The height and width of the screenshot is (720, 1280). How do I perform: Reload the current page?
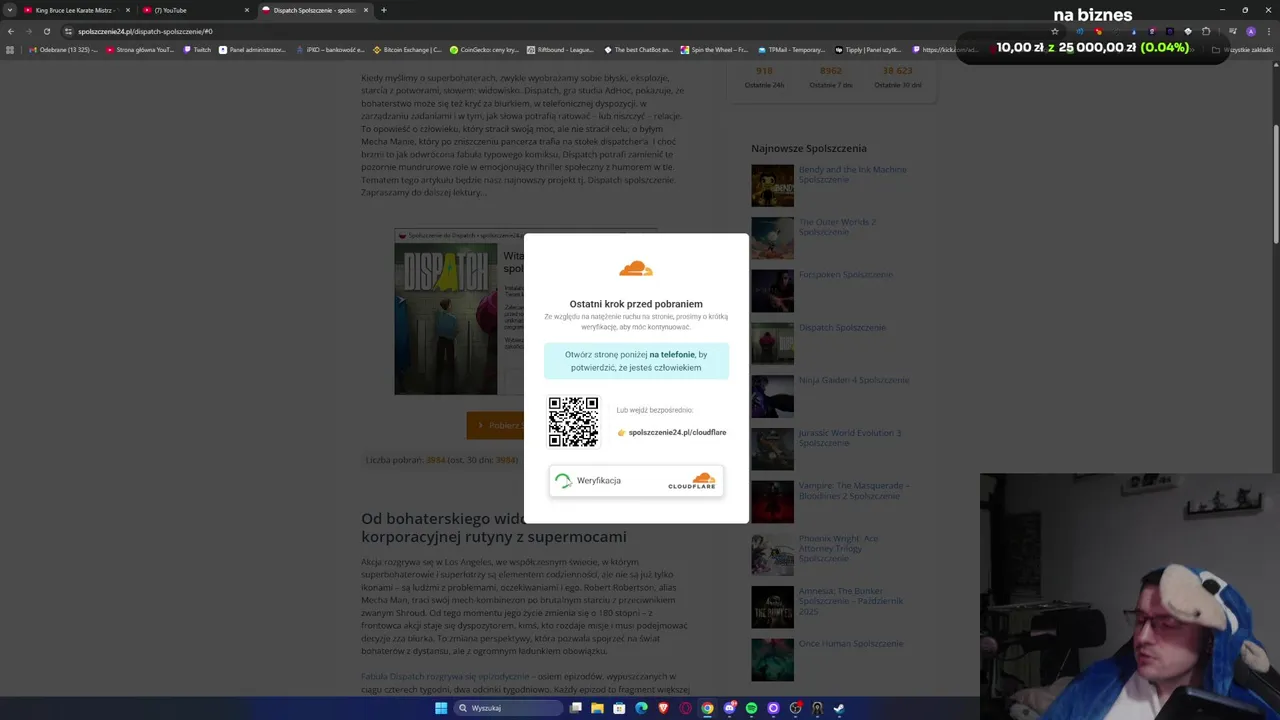click(46, 31)
